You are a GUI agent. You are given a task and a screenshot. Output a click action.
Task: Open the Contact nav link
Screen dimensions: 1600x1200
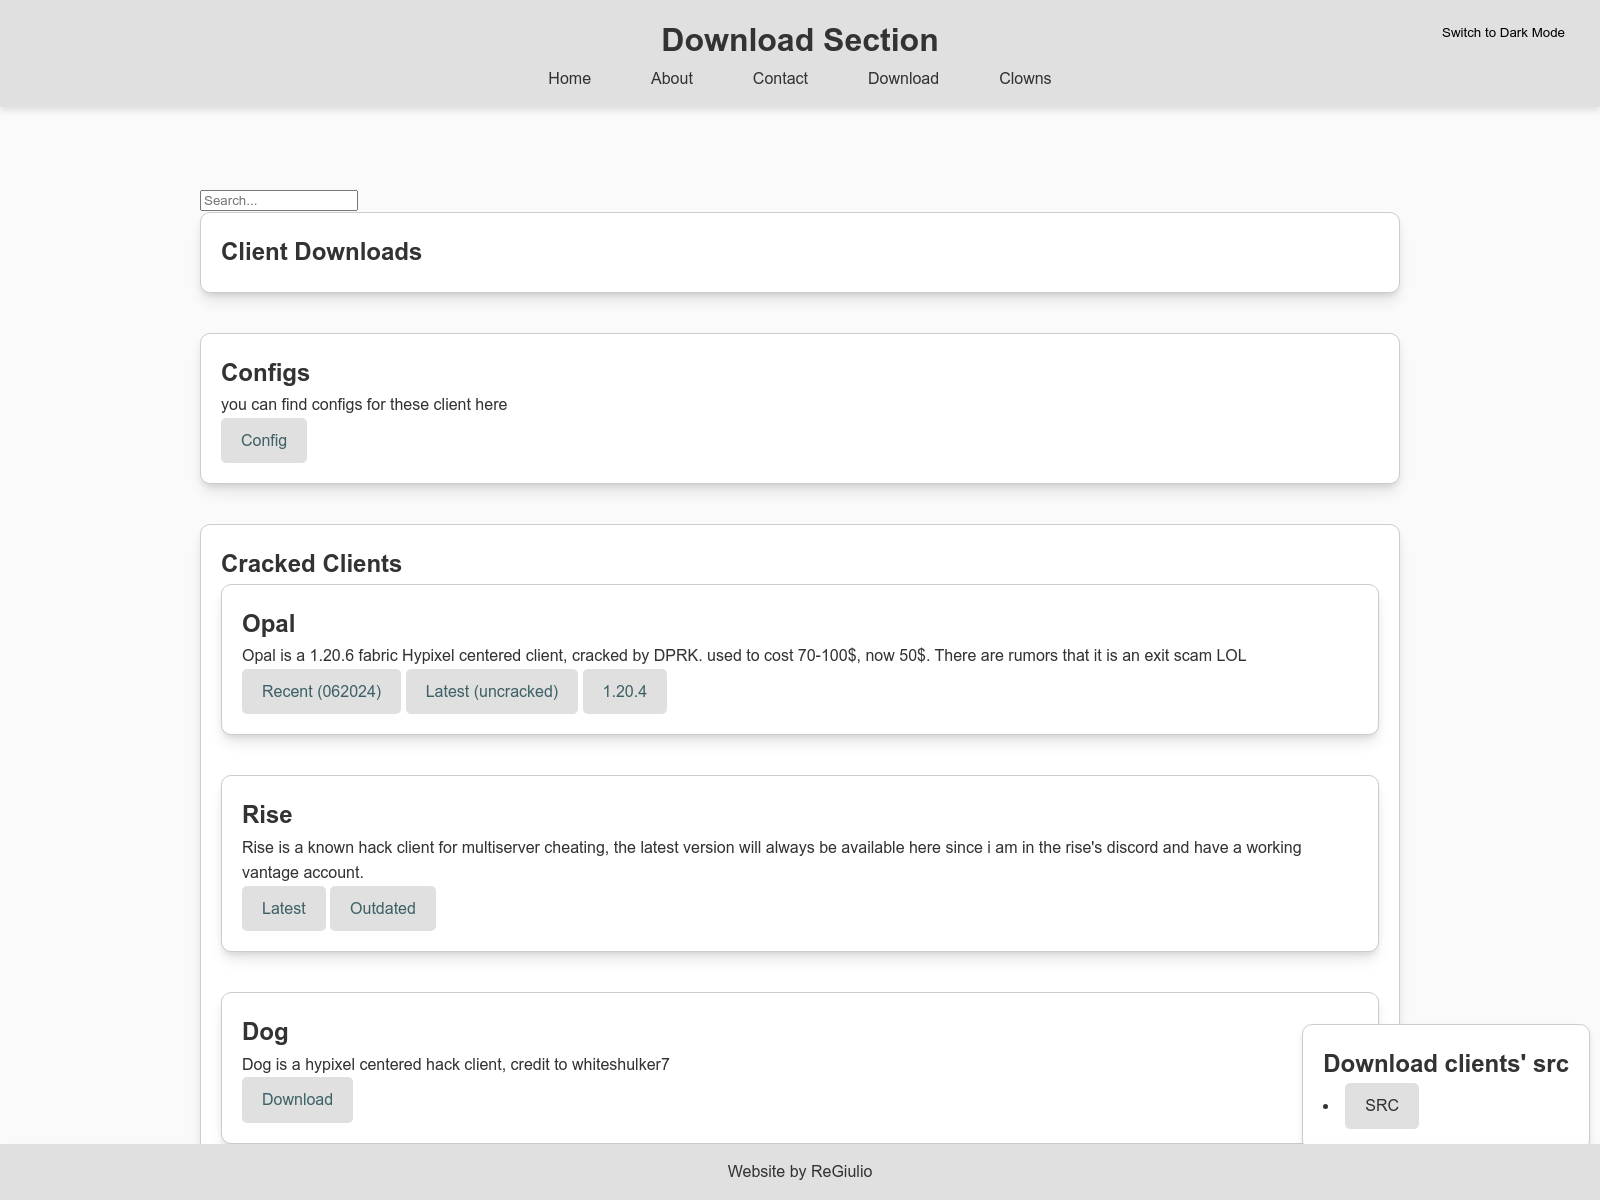click(x=780, y=78)
